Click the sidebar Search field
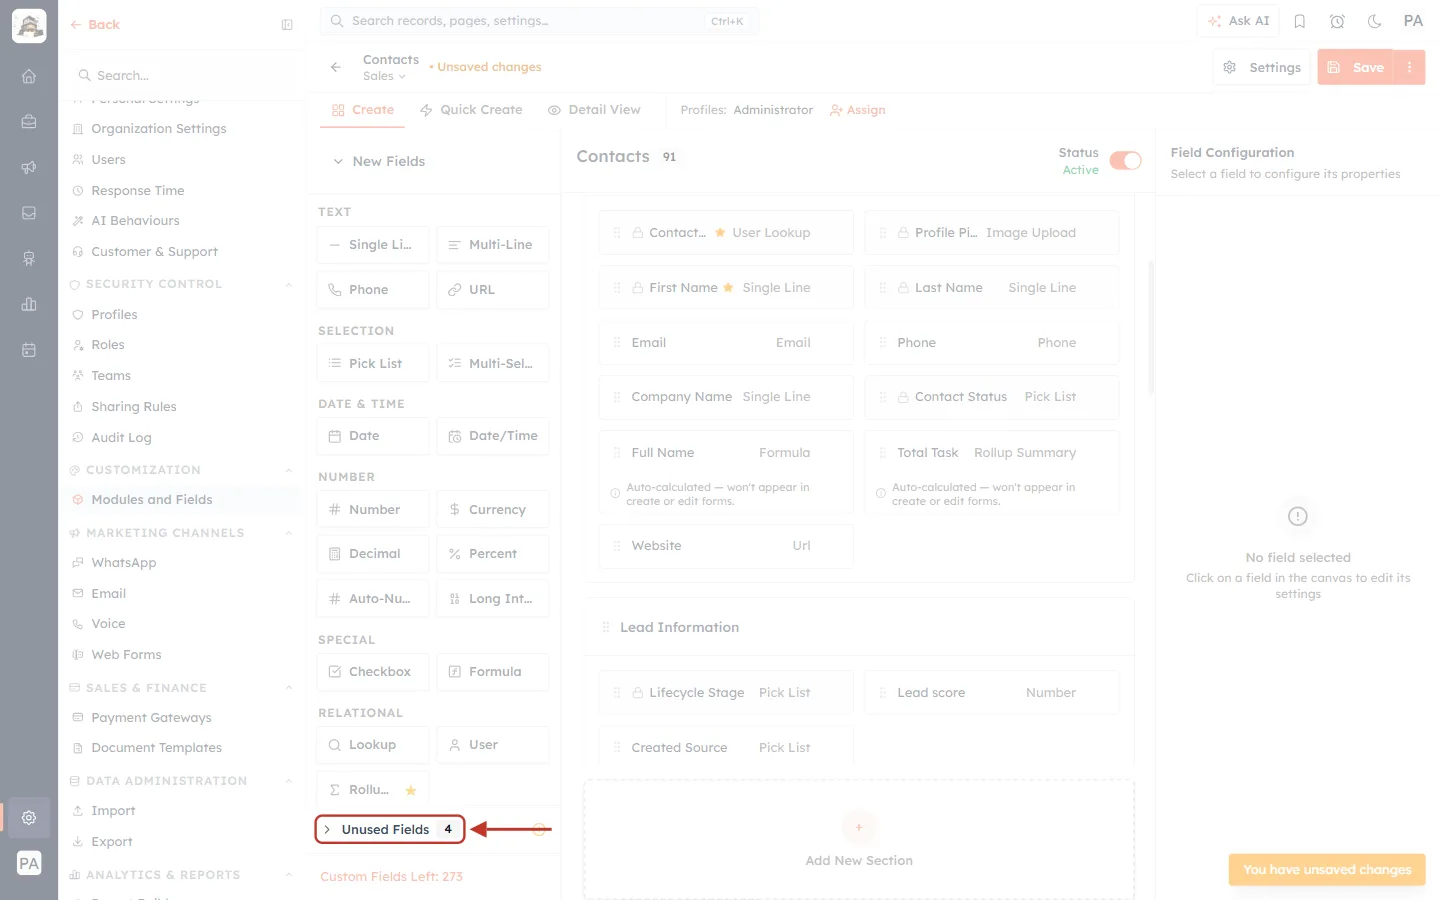 [184, 76]
